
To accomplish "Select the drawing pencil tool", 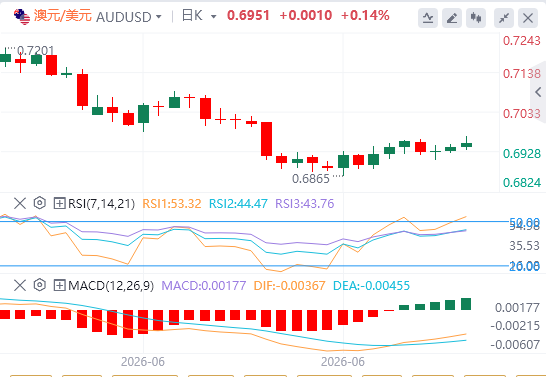I will click(x=452, y=18).
